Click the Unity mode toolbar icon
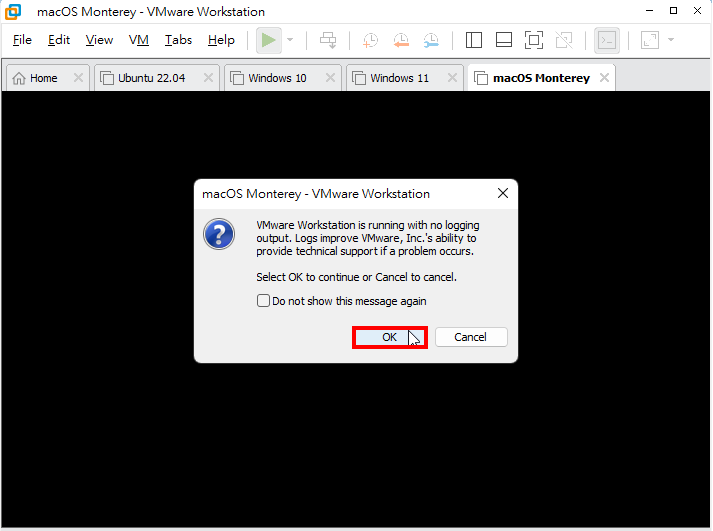This screenshot has width=713, height=531. click(564, 40)
